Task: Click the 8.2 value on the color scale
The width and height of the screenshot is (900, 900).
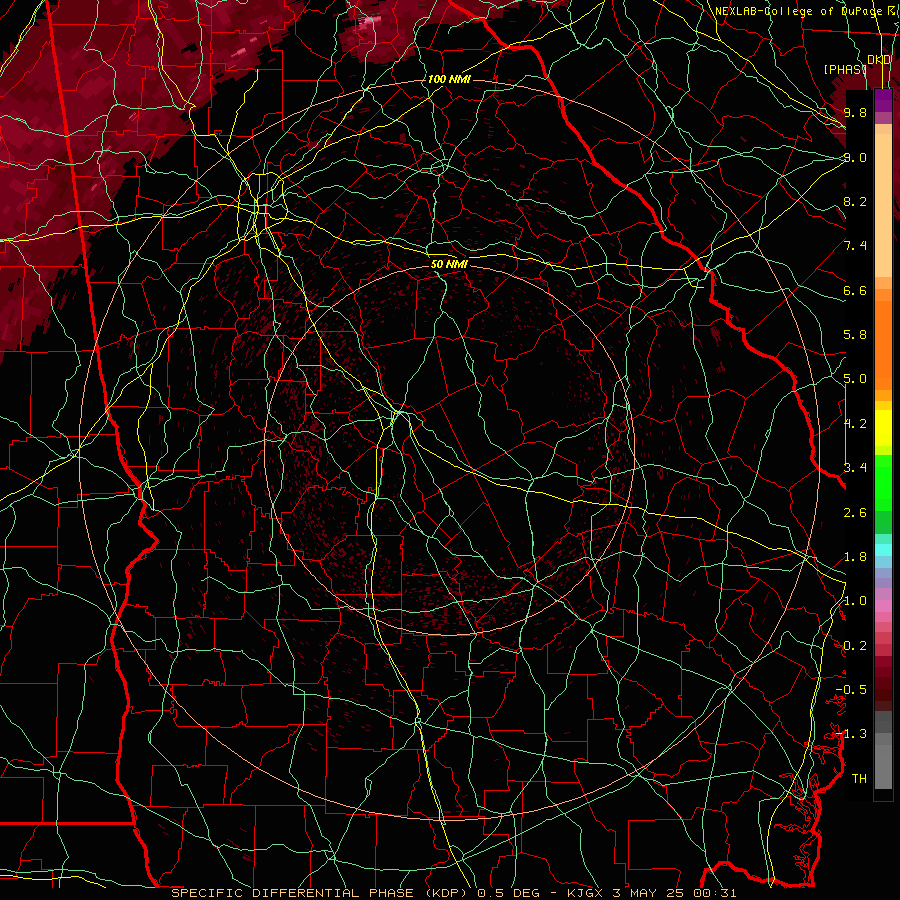Action: coord(855,201)
